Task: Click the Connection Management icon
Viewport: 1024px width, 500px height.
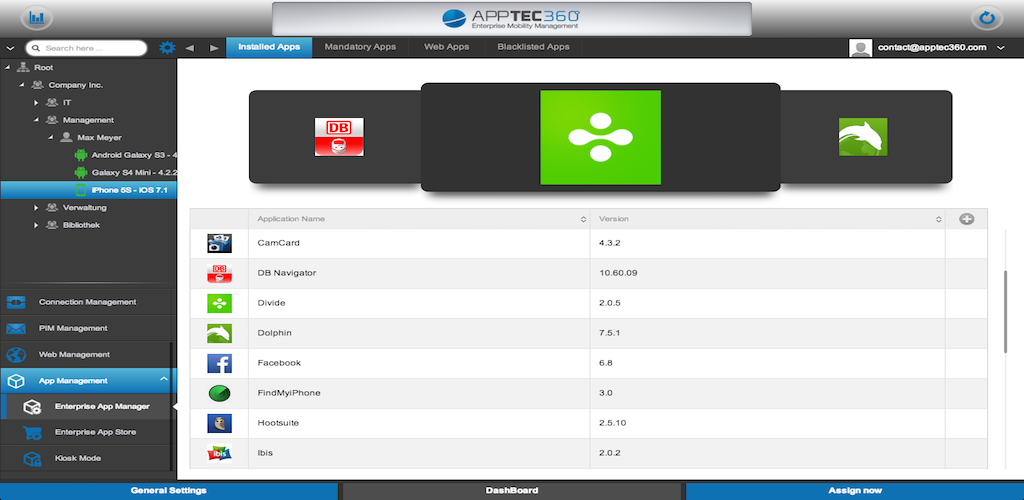Action: [x=16, y=302]
